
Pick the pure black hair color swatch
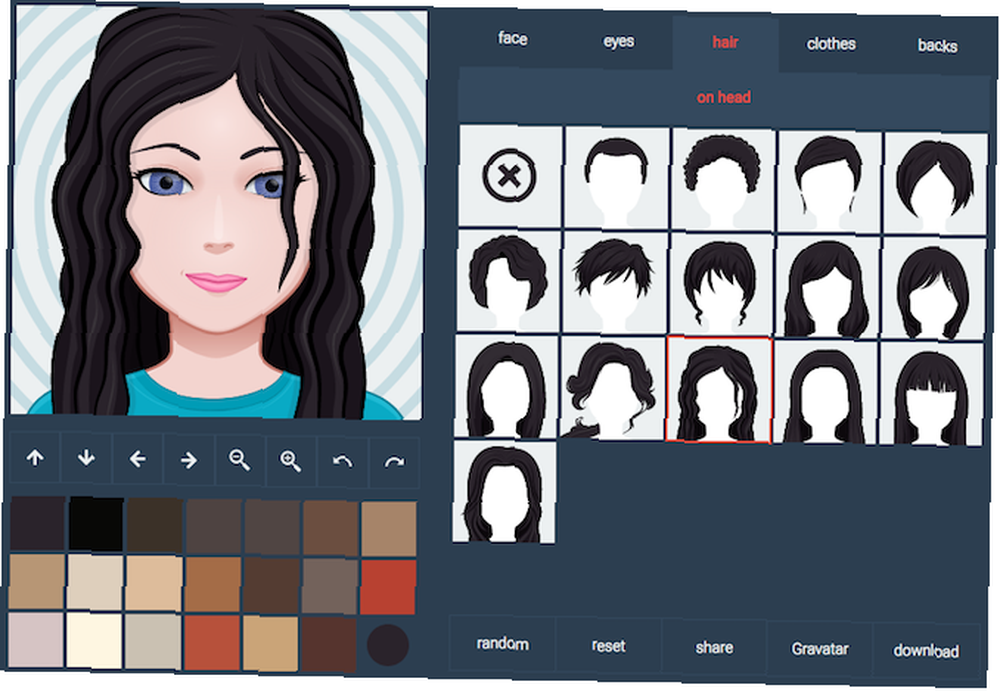pyautogui.click(x=96, y=524)
